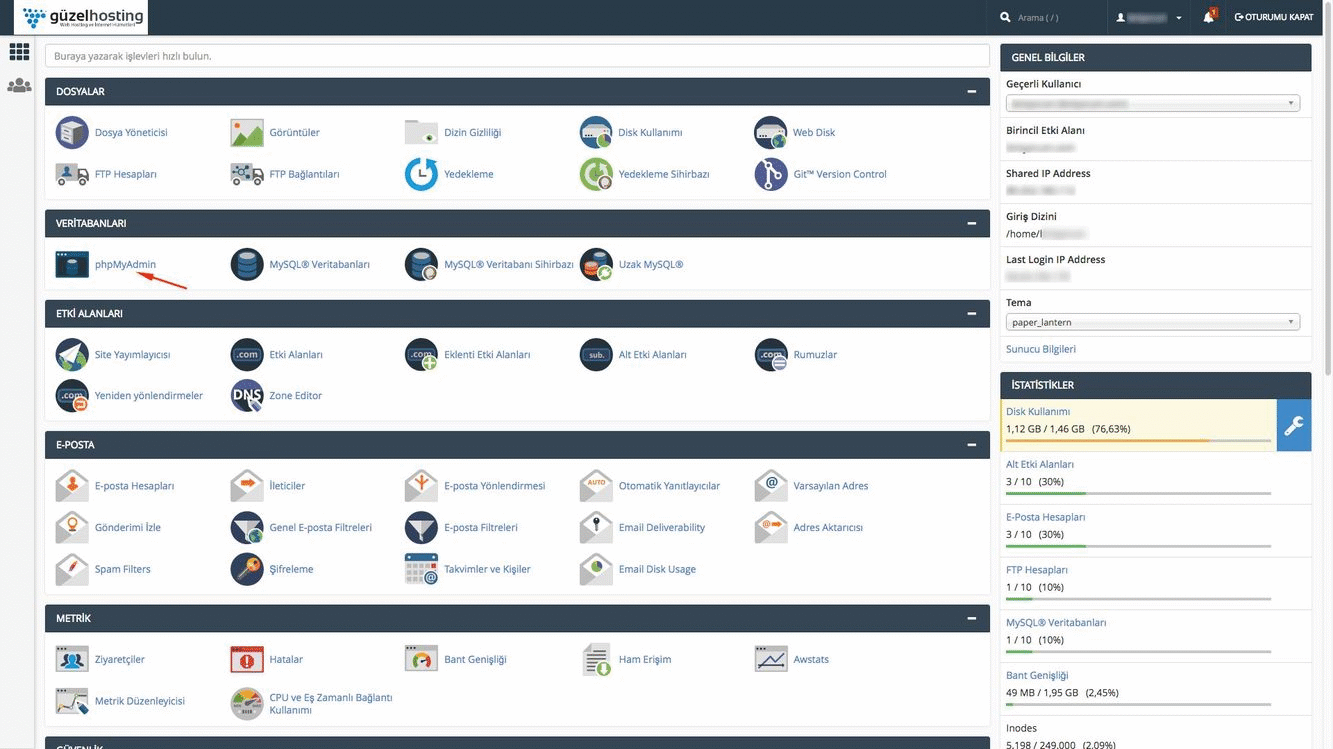Open the FTP Hesapları truck icon
The height and width of the screenshot is (749, 1333).
coord(72,174)
